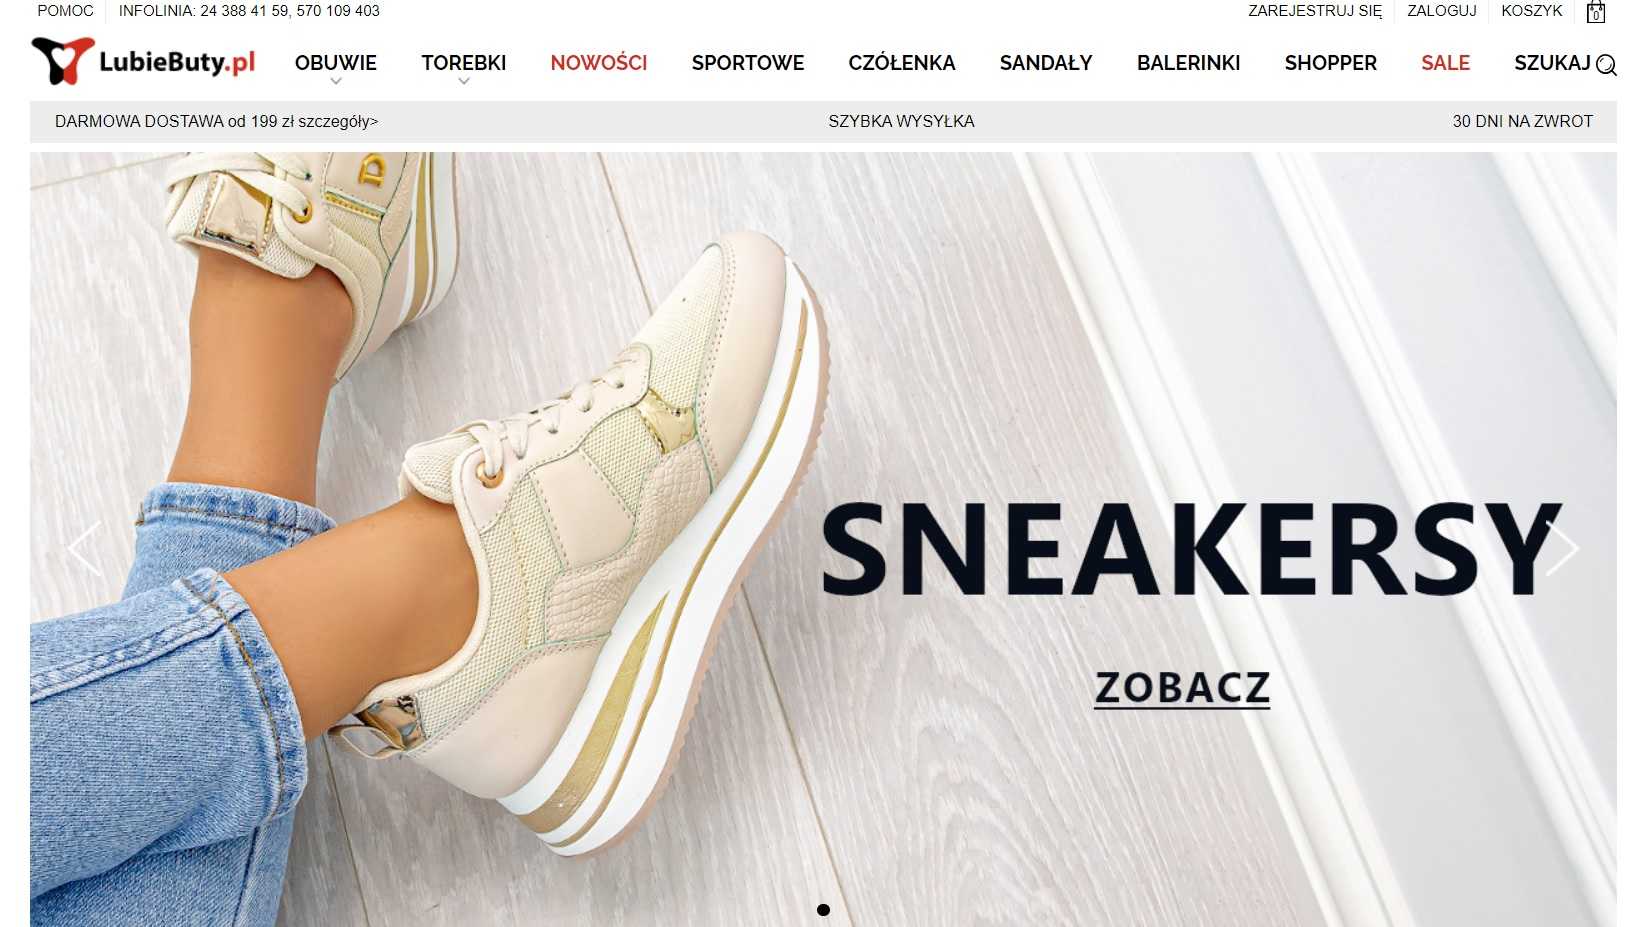Go to previous slide with left arrow
Screen dimensions: 1634x927
tap(84, 548)
